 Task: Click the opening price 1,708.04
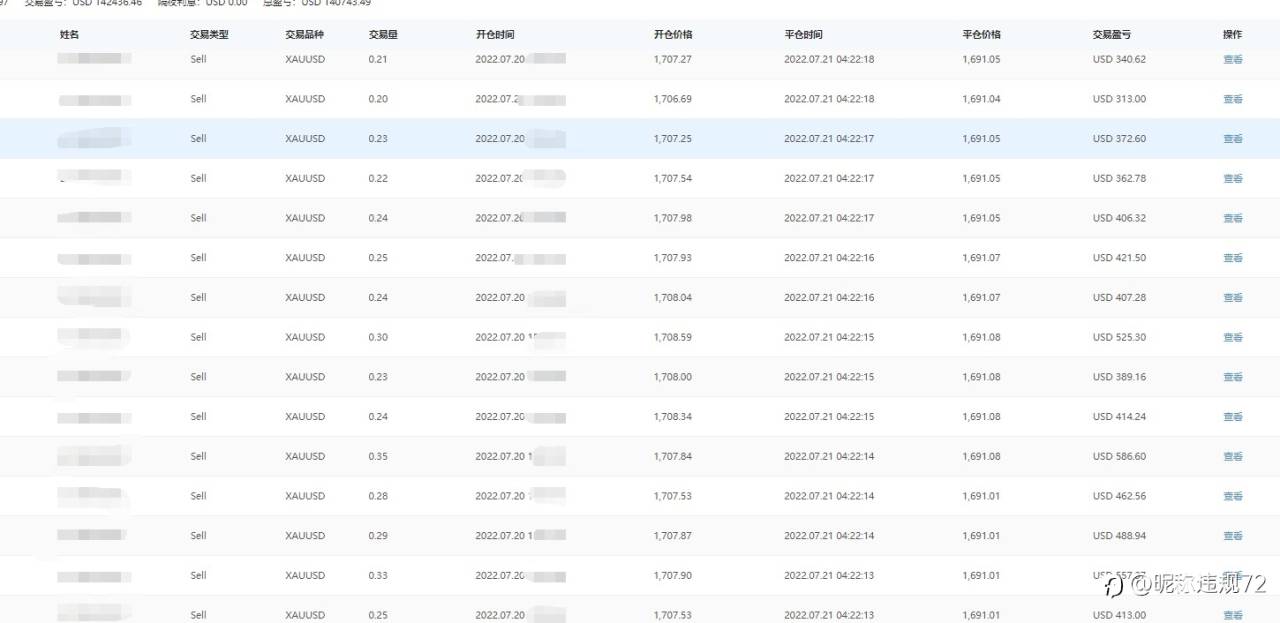672,297
